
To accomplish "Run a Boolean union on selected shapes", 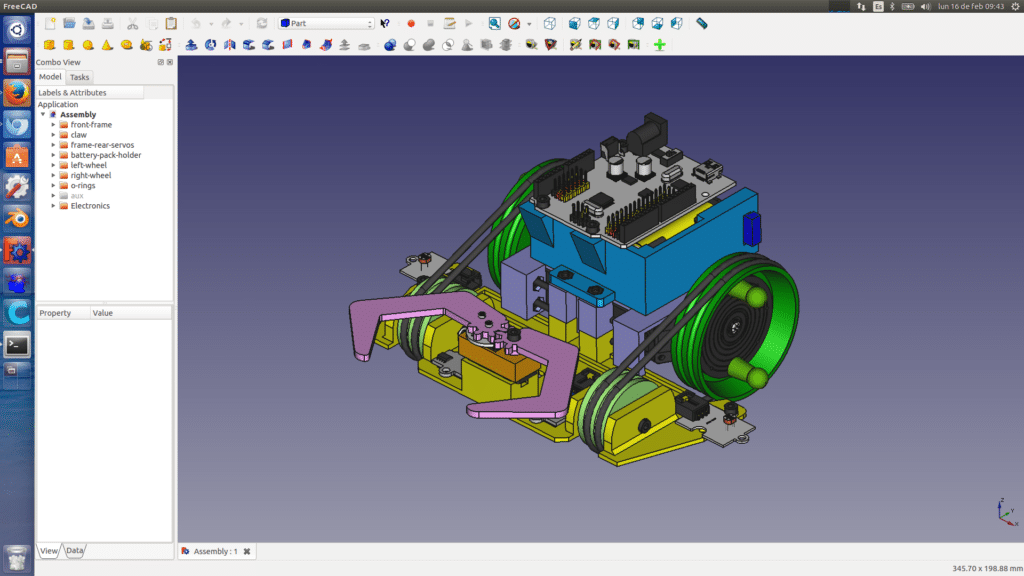I will [429, 44].
